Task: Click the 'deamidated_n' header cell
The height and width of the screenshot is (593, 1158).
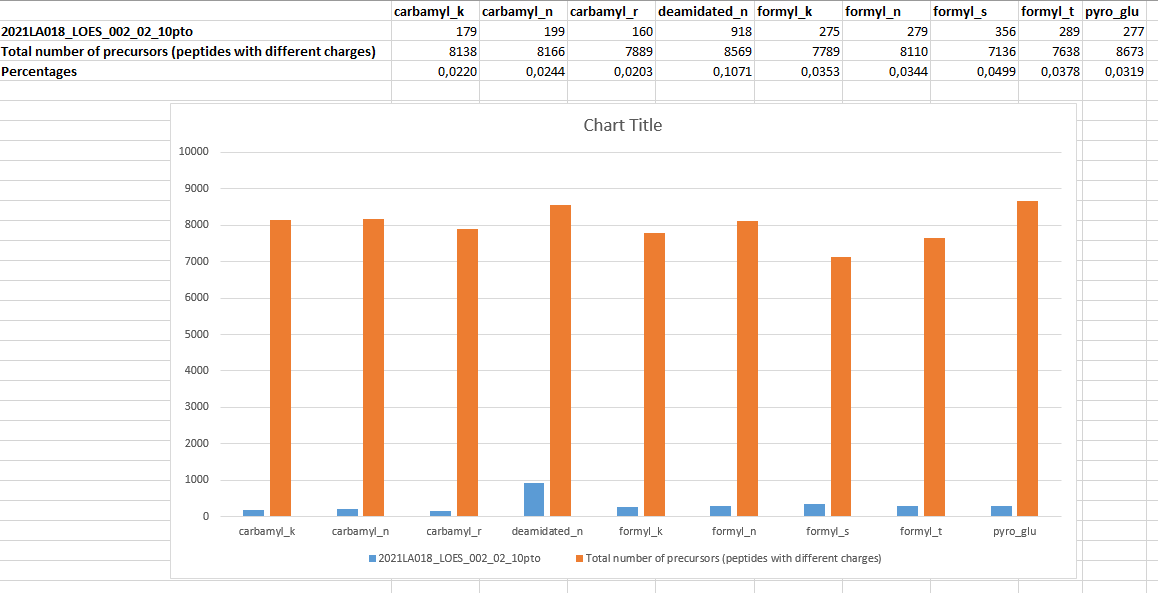Action: coord(705,12)
